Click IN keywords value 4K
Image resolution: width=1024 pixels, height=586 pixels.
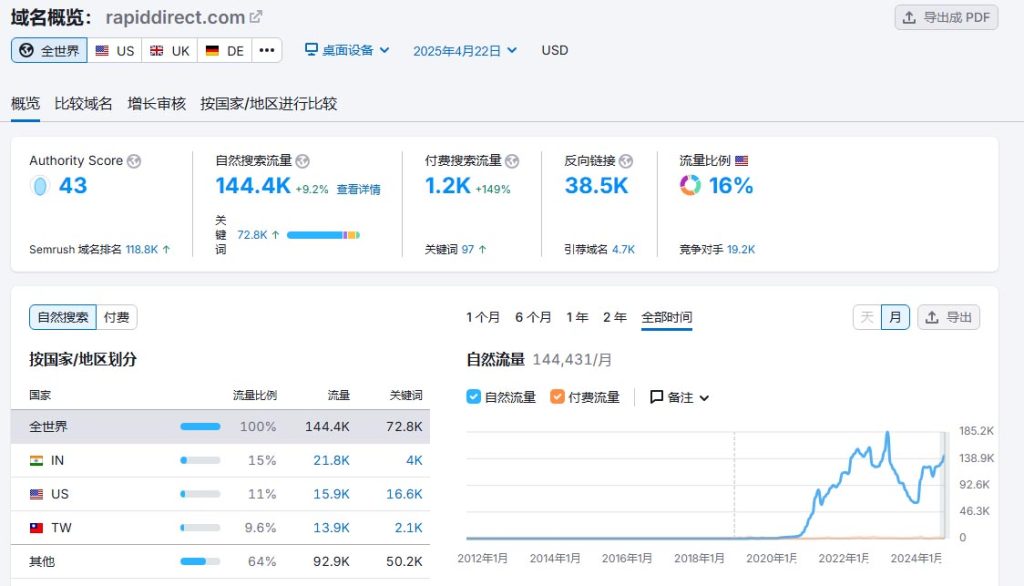414,461
